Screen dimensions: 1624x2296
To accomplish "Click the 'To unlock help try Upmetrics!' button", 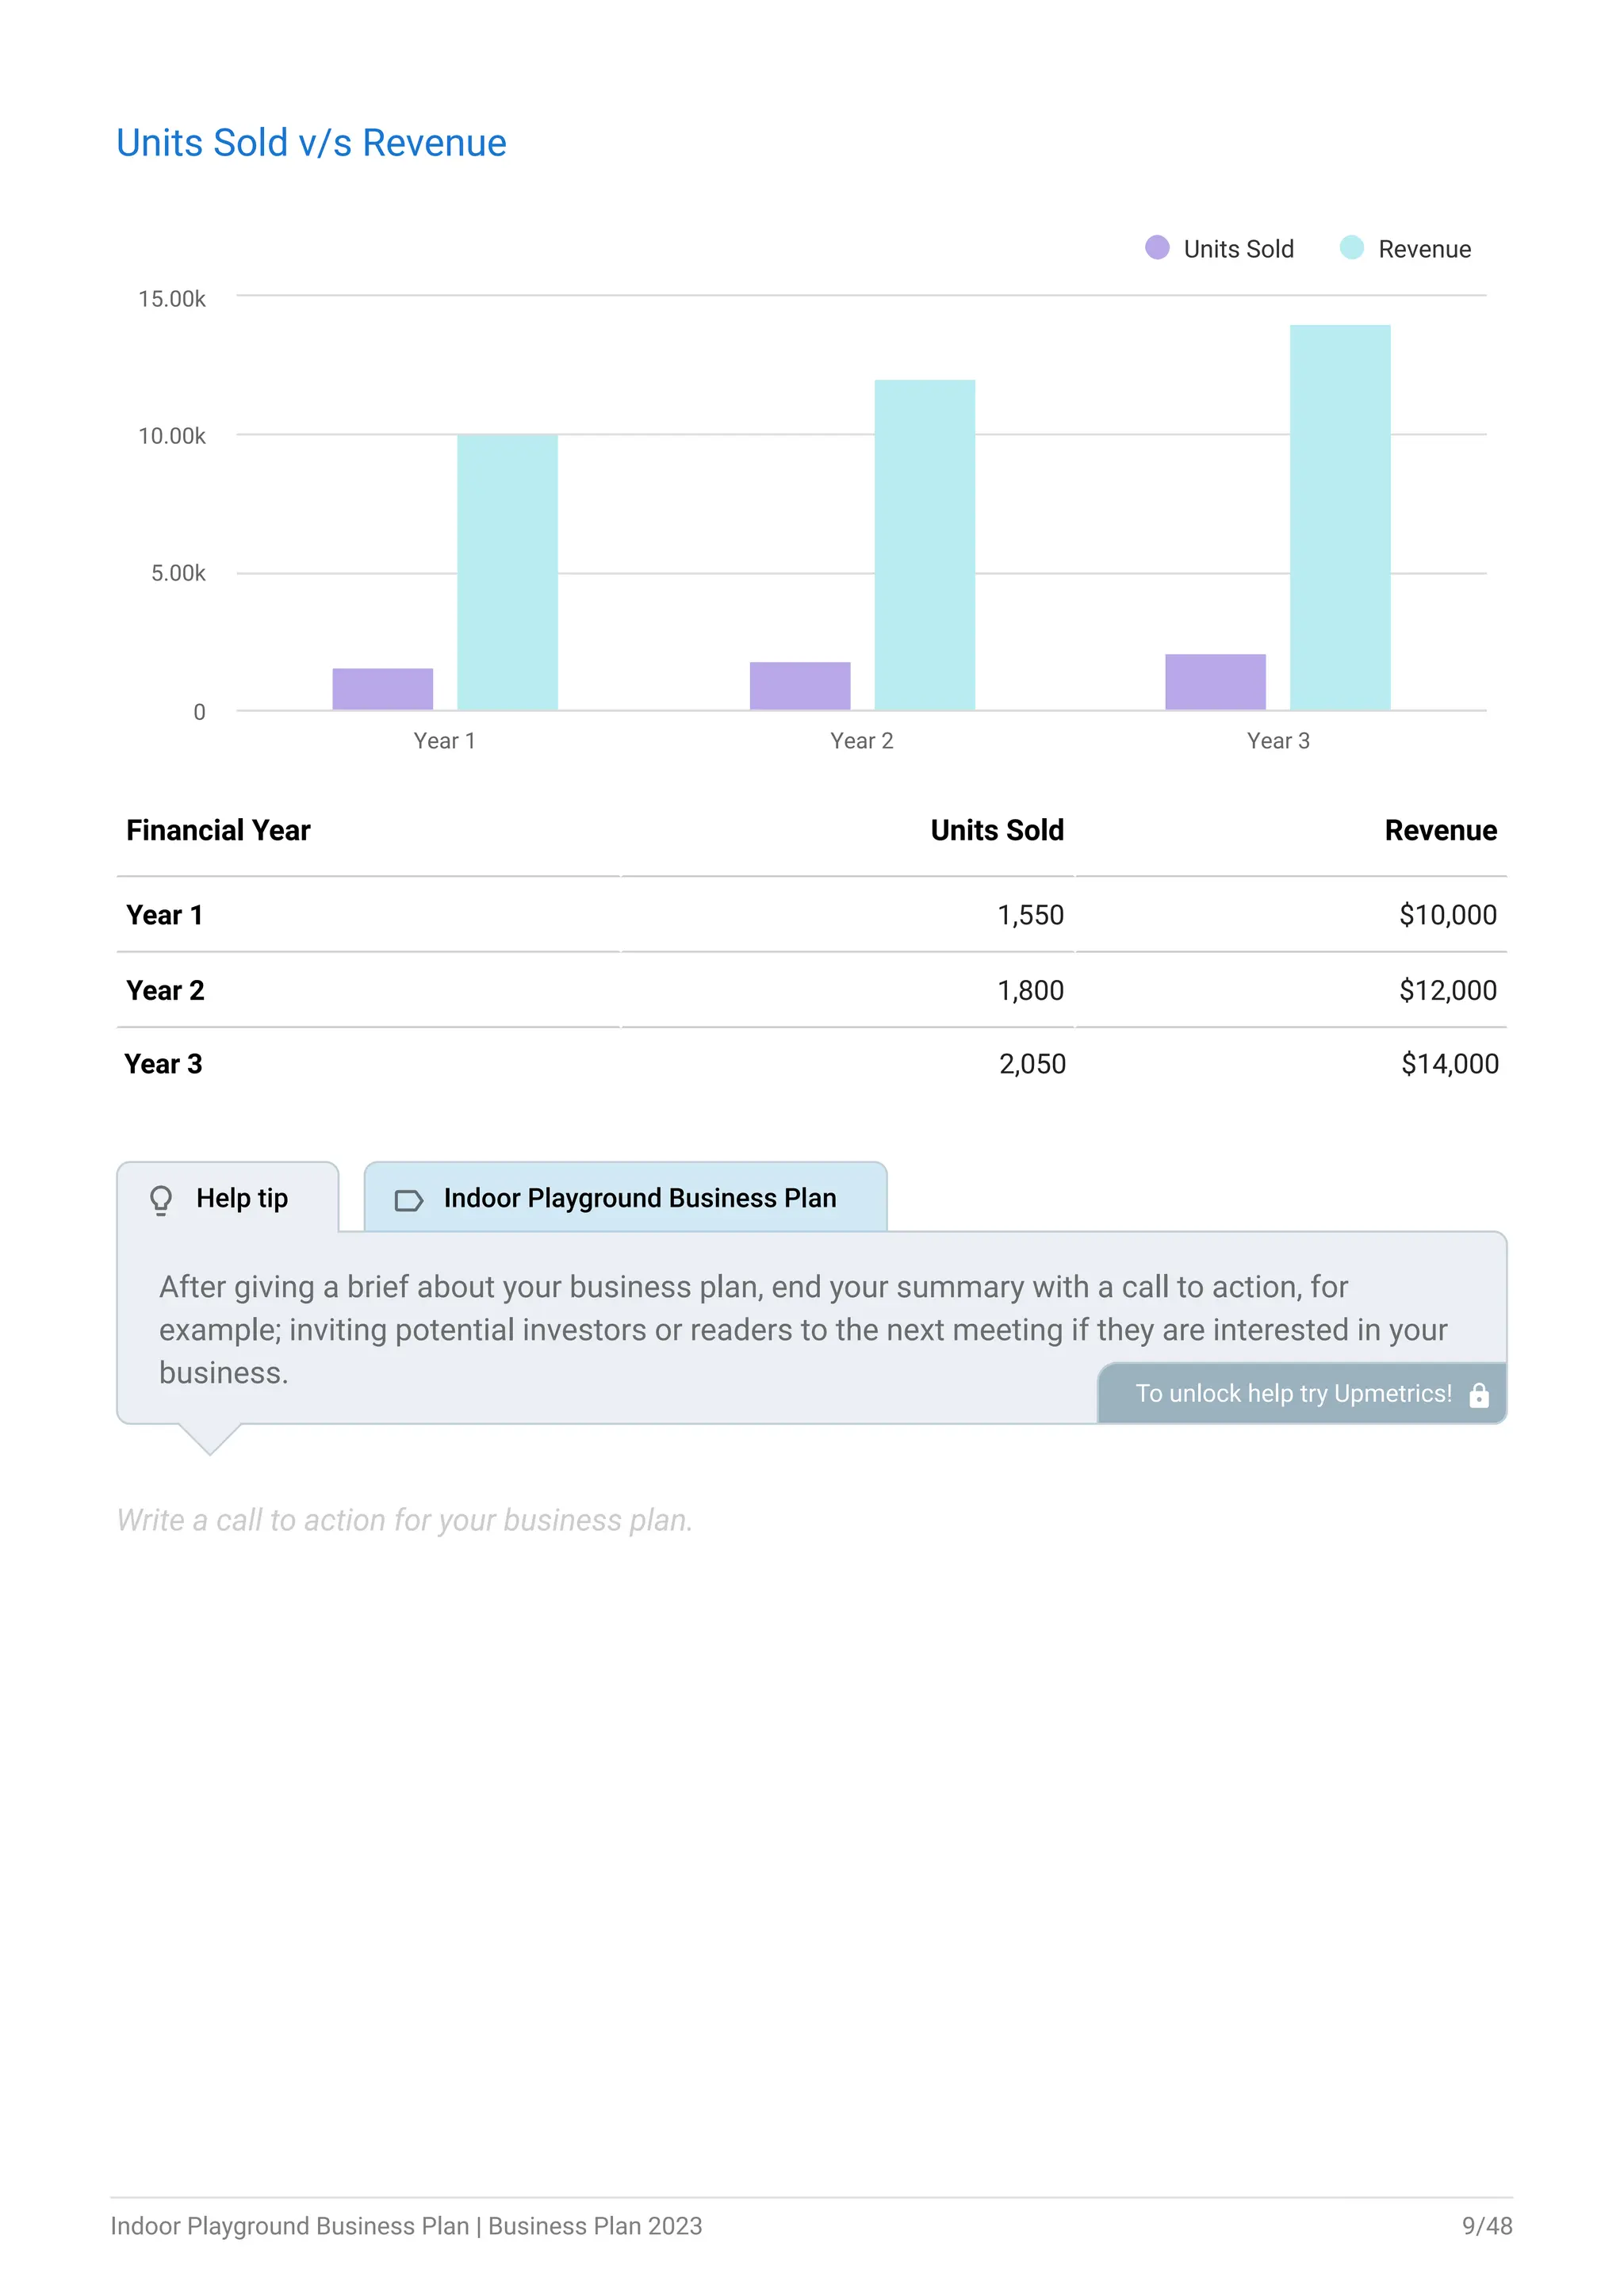I will pos(1302,1393).
